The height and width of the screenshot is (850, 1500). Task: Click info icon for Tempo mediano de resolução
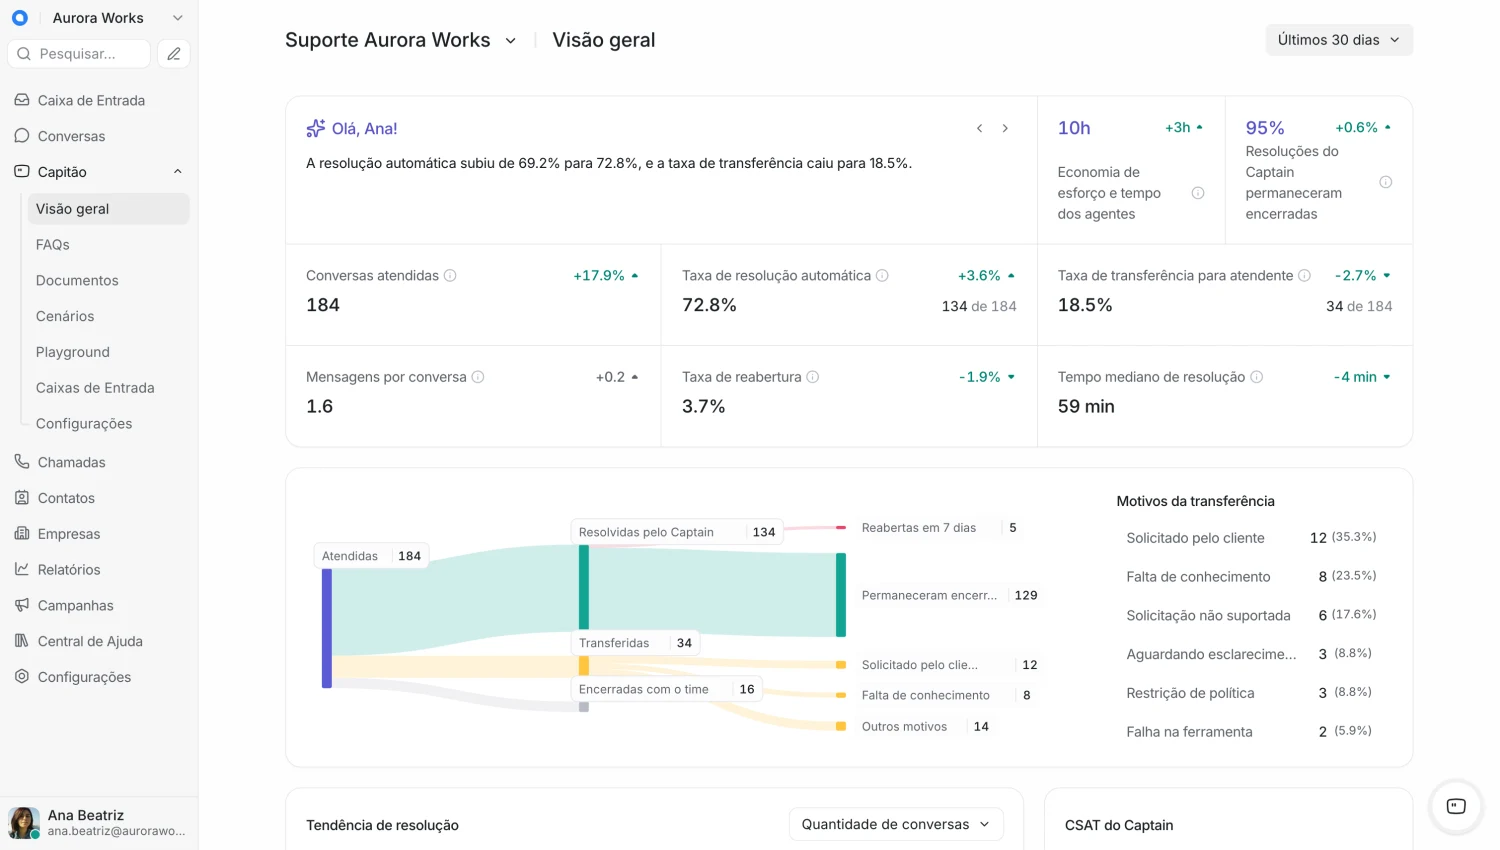point(1257,377)
